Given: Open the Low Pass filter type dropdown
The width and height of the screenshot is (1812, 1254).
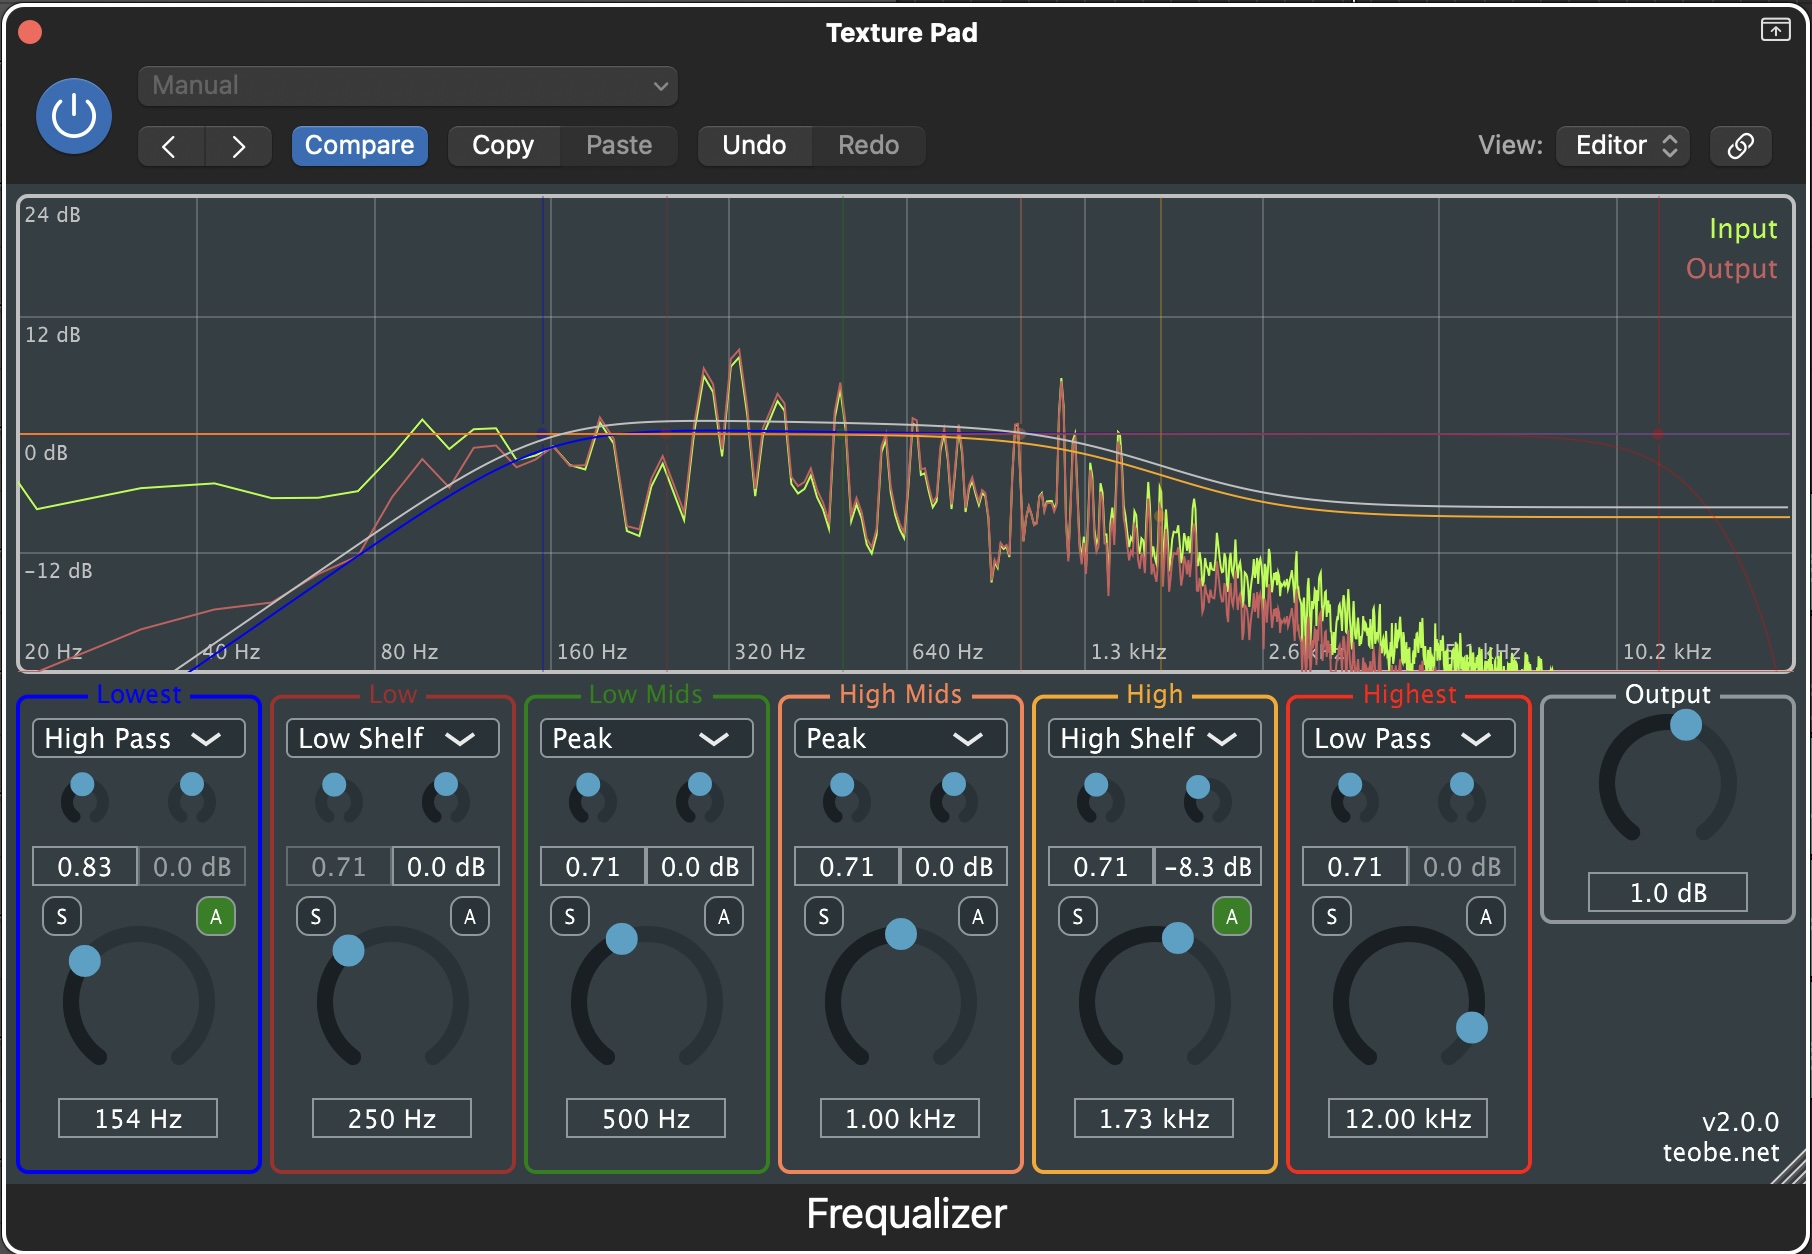Looking at the screenshot, I should click(x=1409, y=739).
